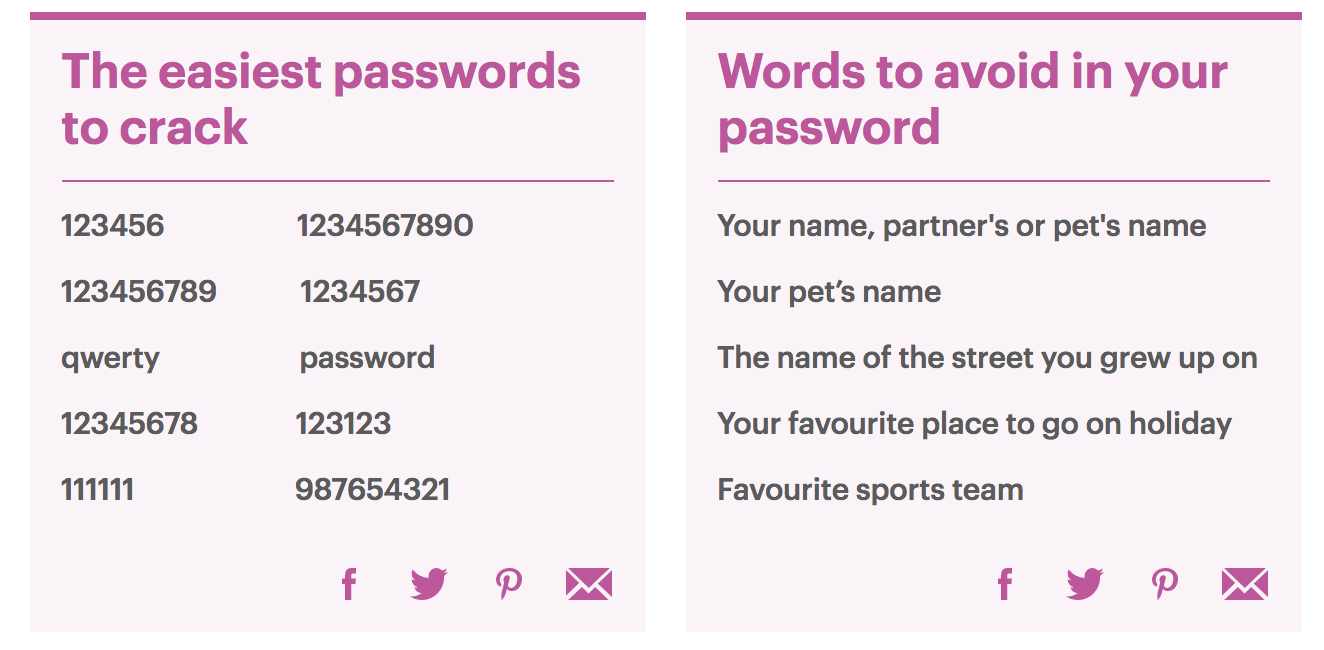This screenshot has width=1324, height=650.
Task: Email the easiest passwords card
Action: [589, 584]
